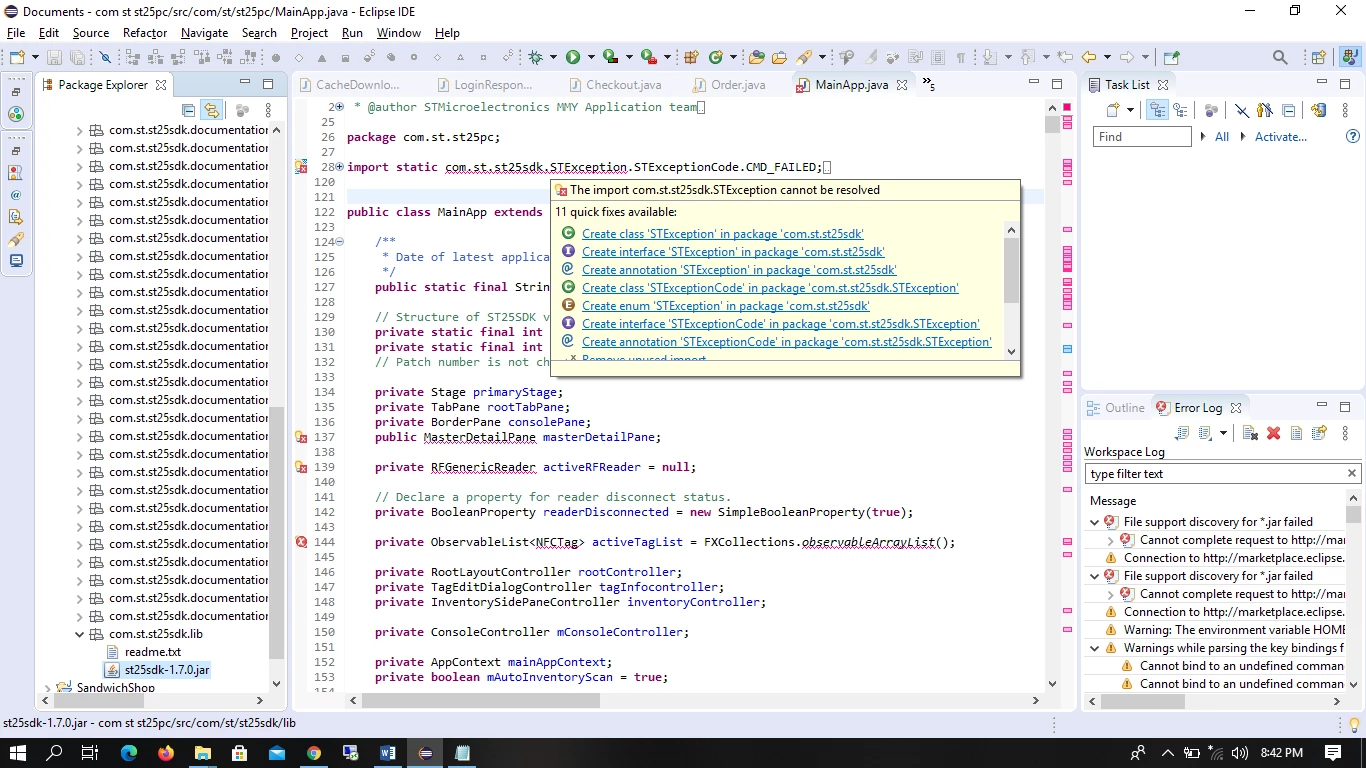Viewport: 1366px width, 768px height.
Task: Toggle Link with Editor in Package Explorer
Action: (211, 111)
